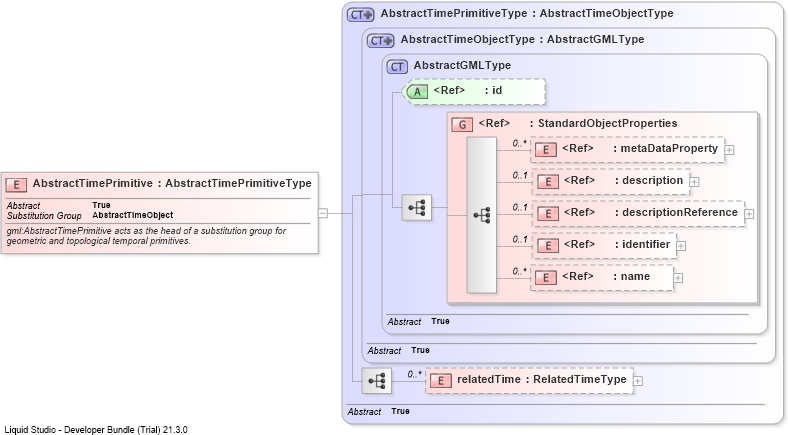Click the gml:AbstractTimePrimitive documentation text
This screenshot has width=788, height=435.
[x=146, y=236]
